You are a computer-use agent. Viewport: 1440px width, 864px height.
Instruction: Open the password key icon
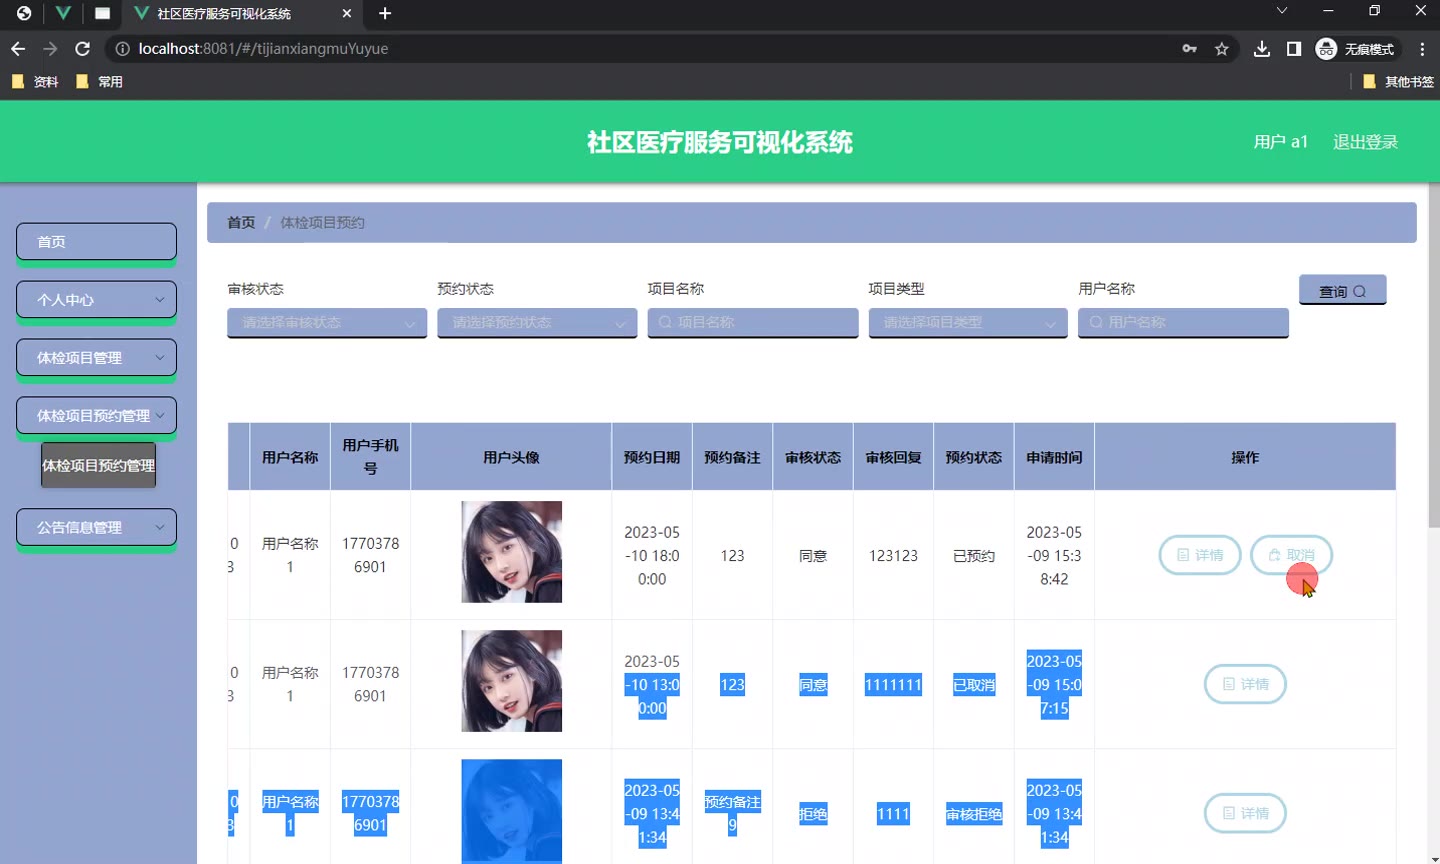[1189, 49]
